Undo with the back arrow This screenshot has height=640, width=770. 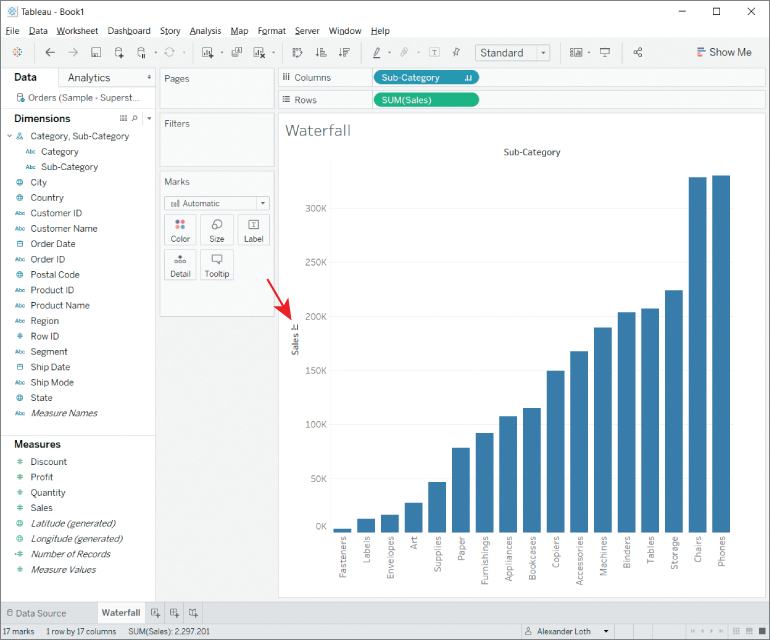[x=50, y=52]
